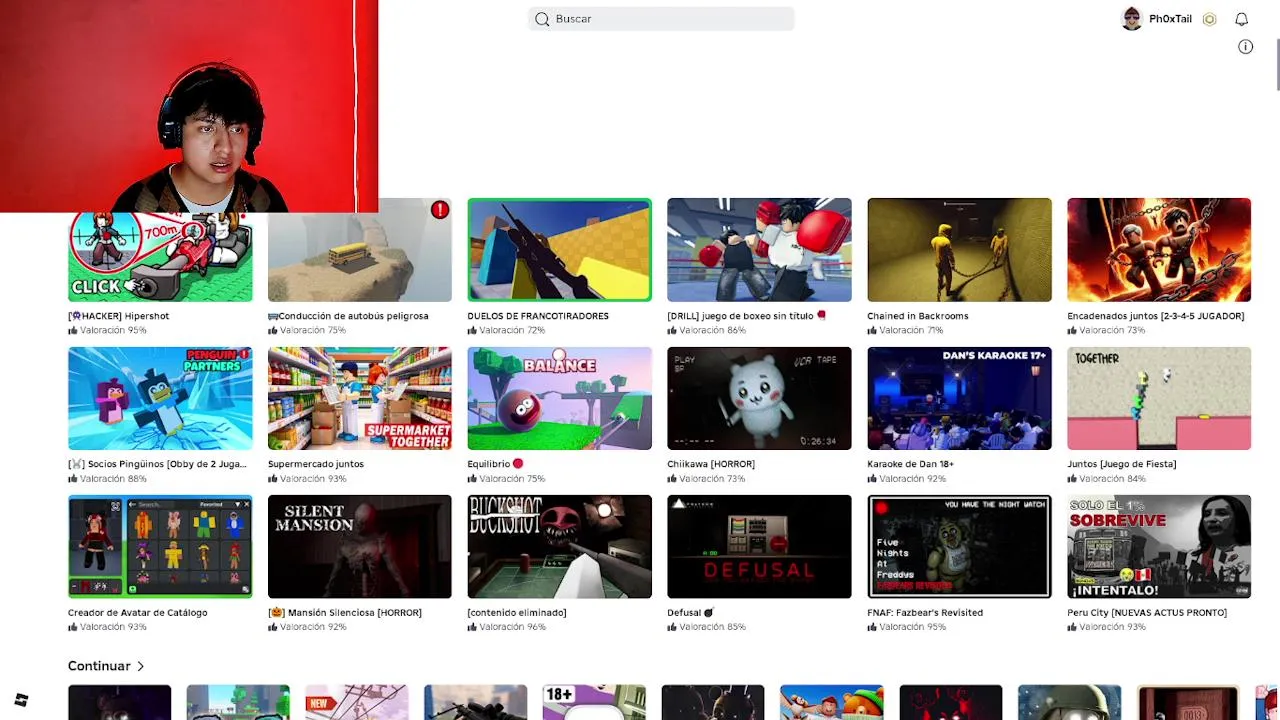The width and height of the screenshot is (1280, 720).
Task: Click thumbs-up icon under Peru City
Action: click(x=1073, y=627)
